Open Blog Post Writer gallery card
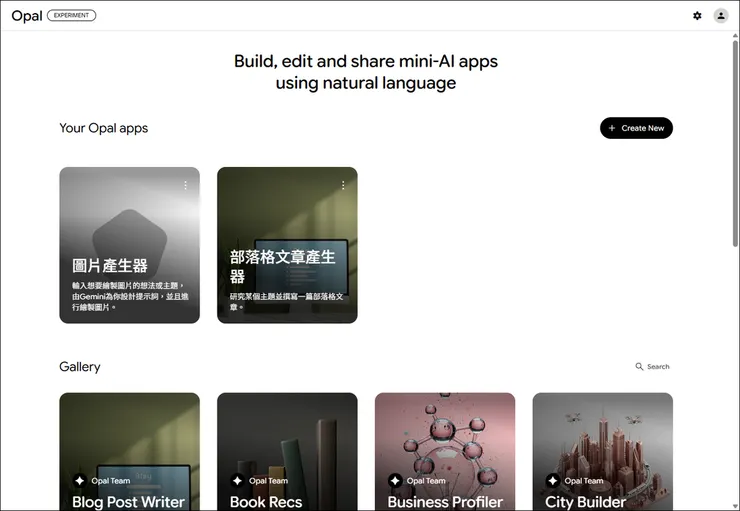The height and width of the screenshot is (511, 740). point(129,452)
